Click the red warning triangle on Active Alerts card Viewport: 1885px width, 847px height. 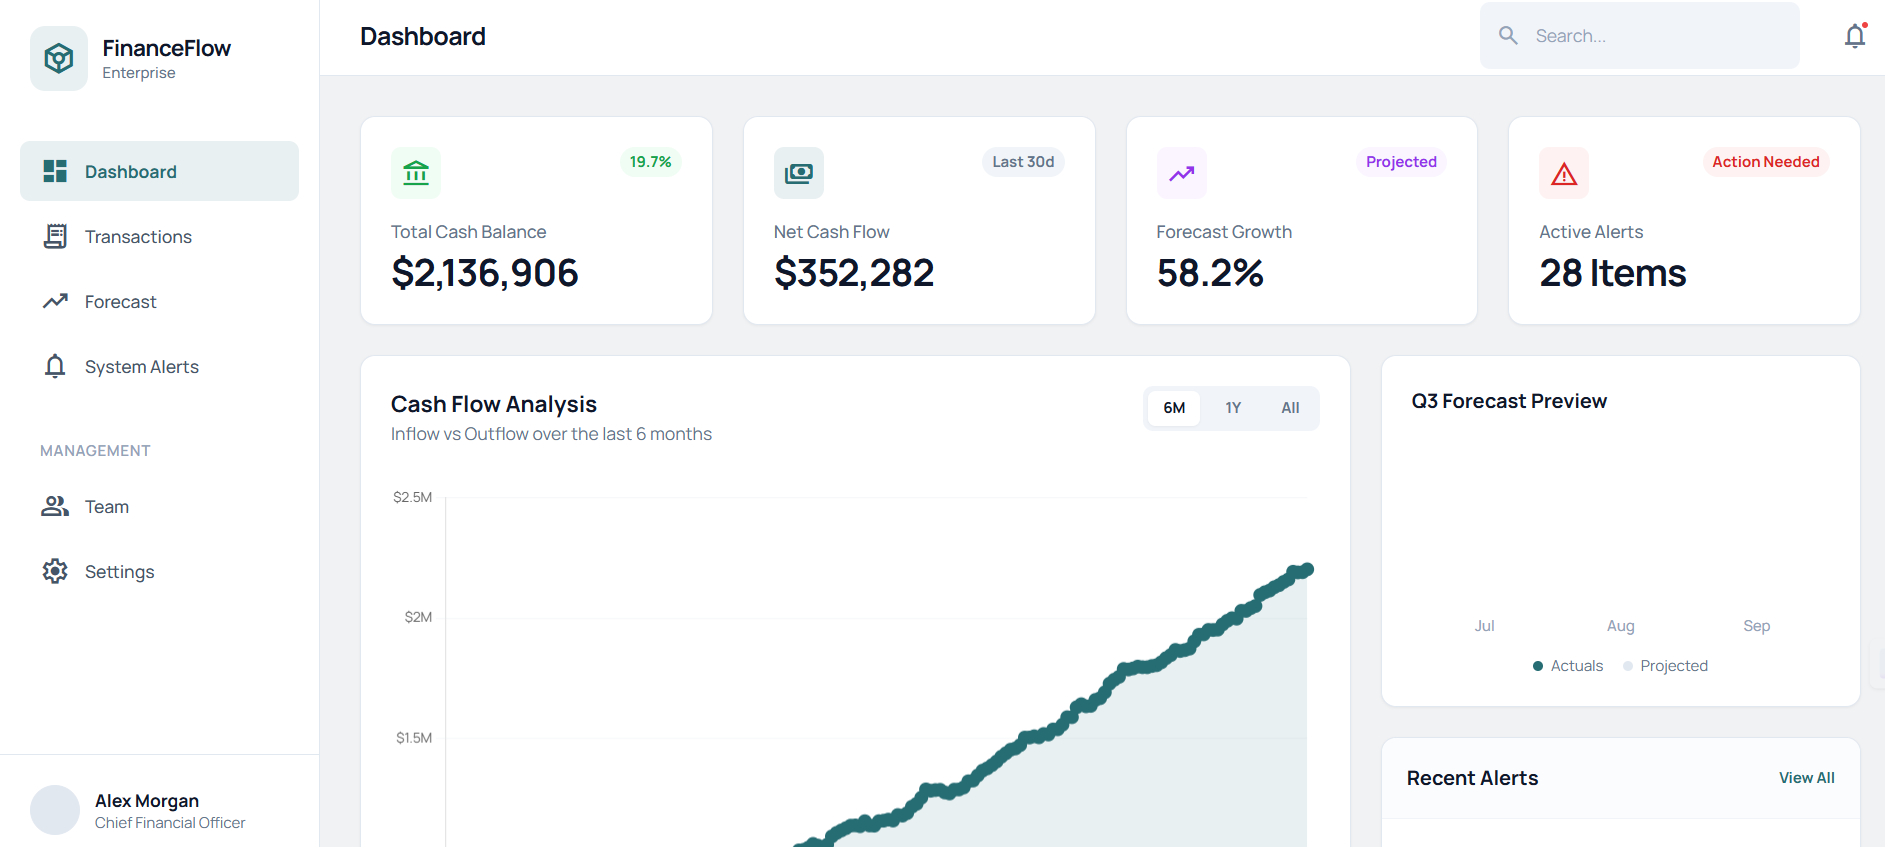pyautogui.click(x=1564, y=173)
